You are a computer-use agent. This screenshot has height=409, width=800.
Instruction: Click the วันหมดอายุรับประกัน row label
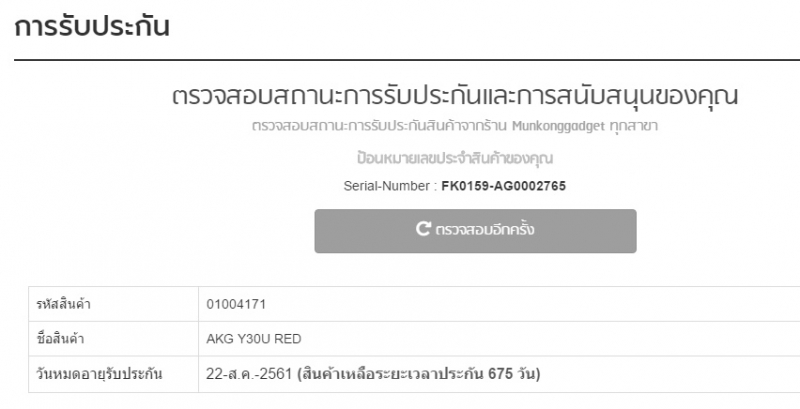tap(95, 374)
